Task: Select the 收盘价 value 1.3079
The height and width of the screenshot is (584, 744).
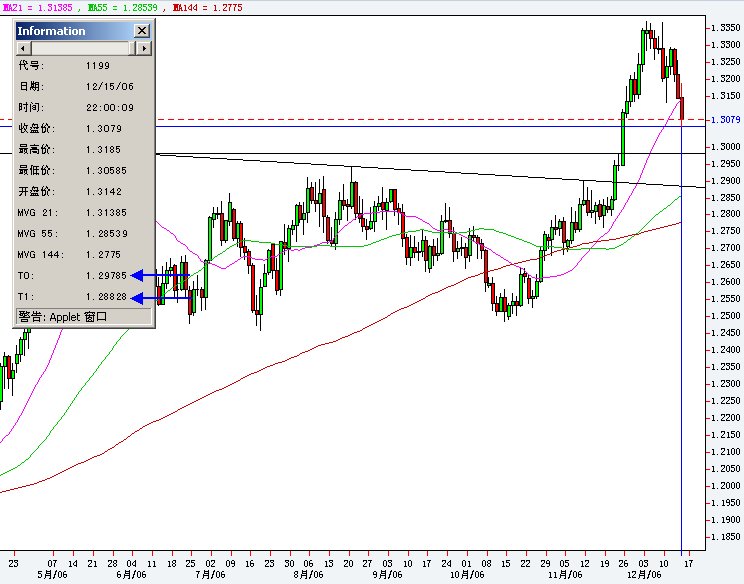Action: tap(104, 129)
